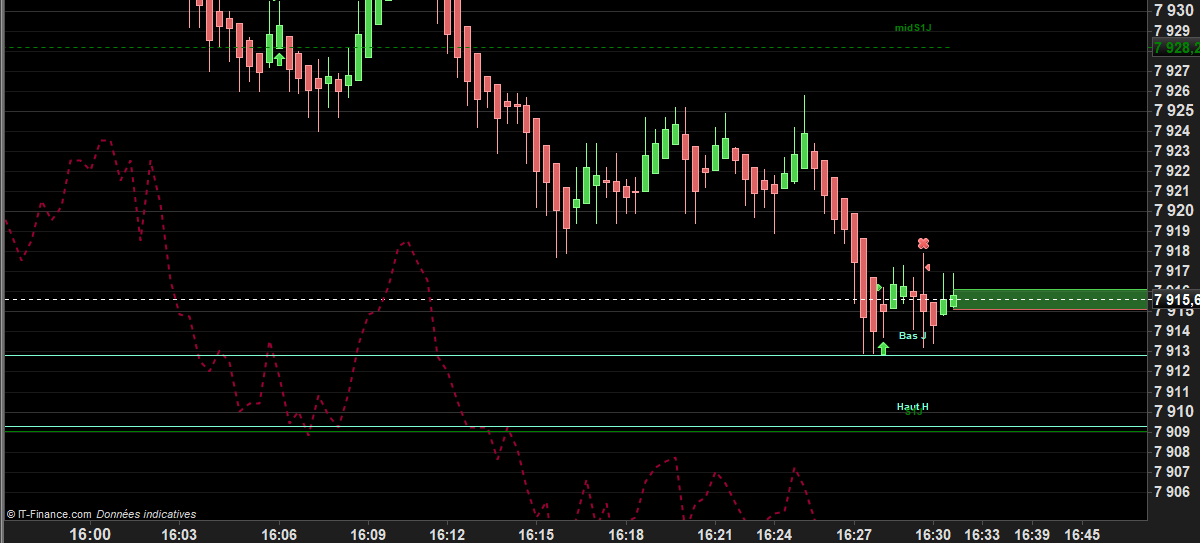Viewport: 1200px width, 543px height.
Task: Click the 16:27 time axis label
Action: (854, 534)
